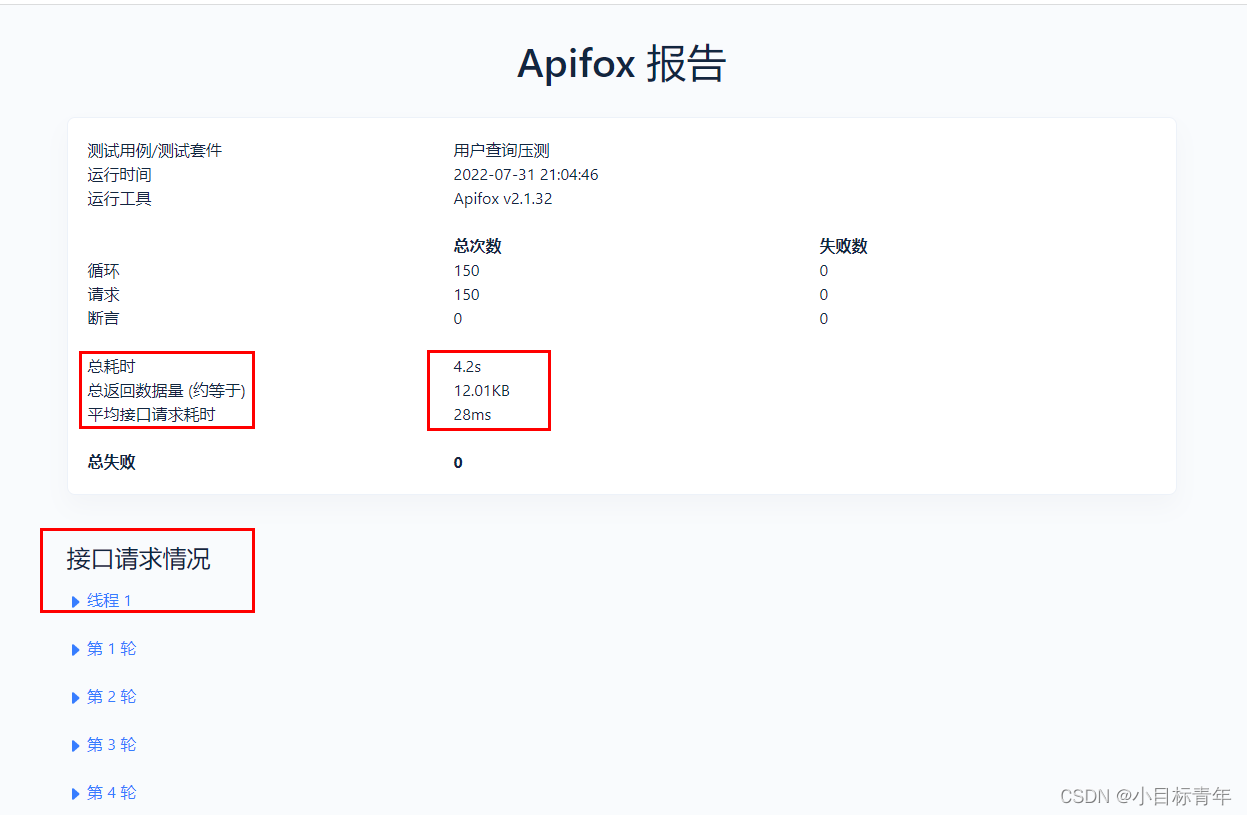This screenshot has height=815, width=1247.
Task: Select the 运行时间 label
Action: click(120, 175)
